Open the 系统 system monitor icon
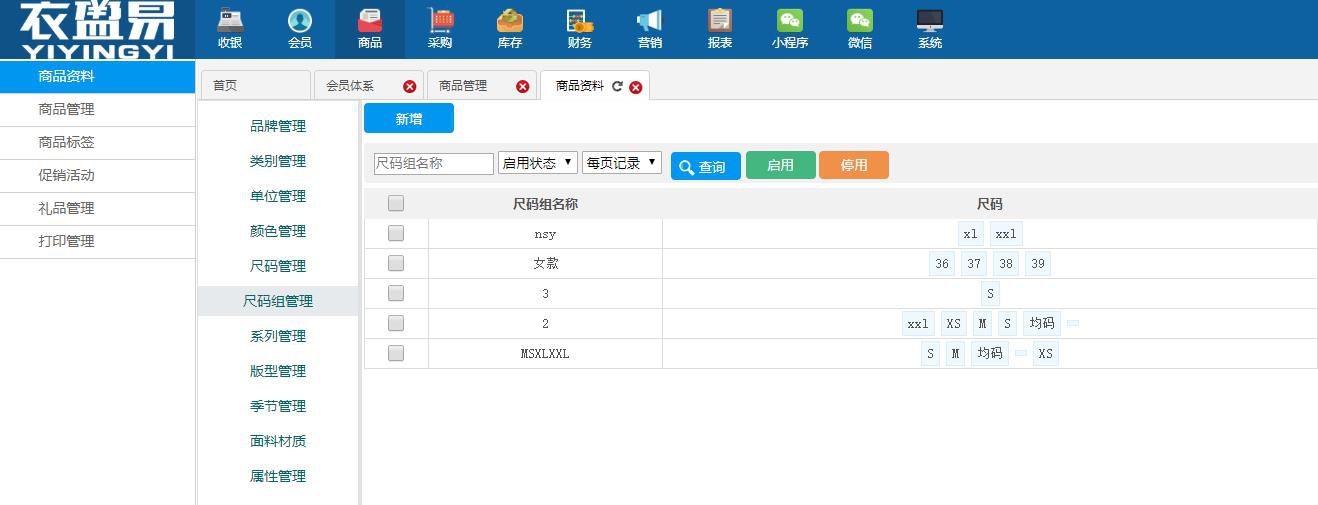 pos(930,21)
